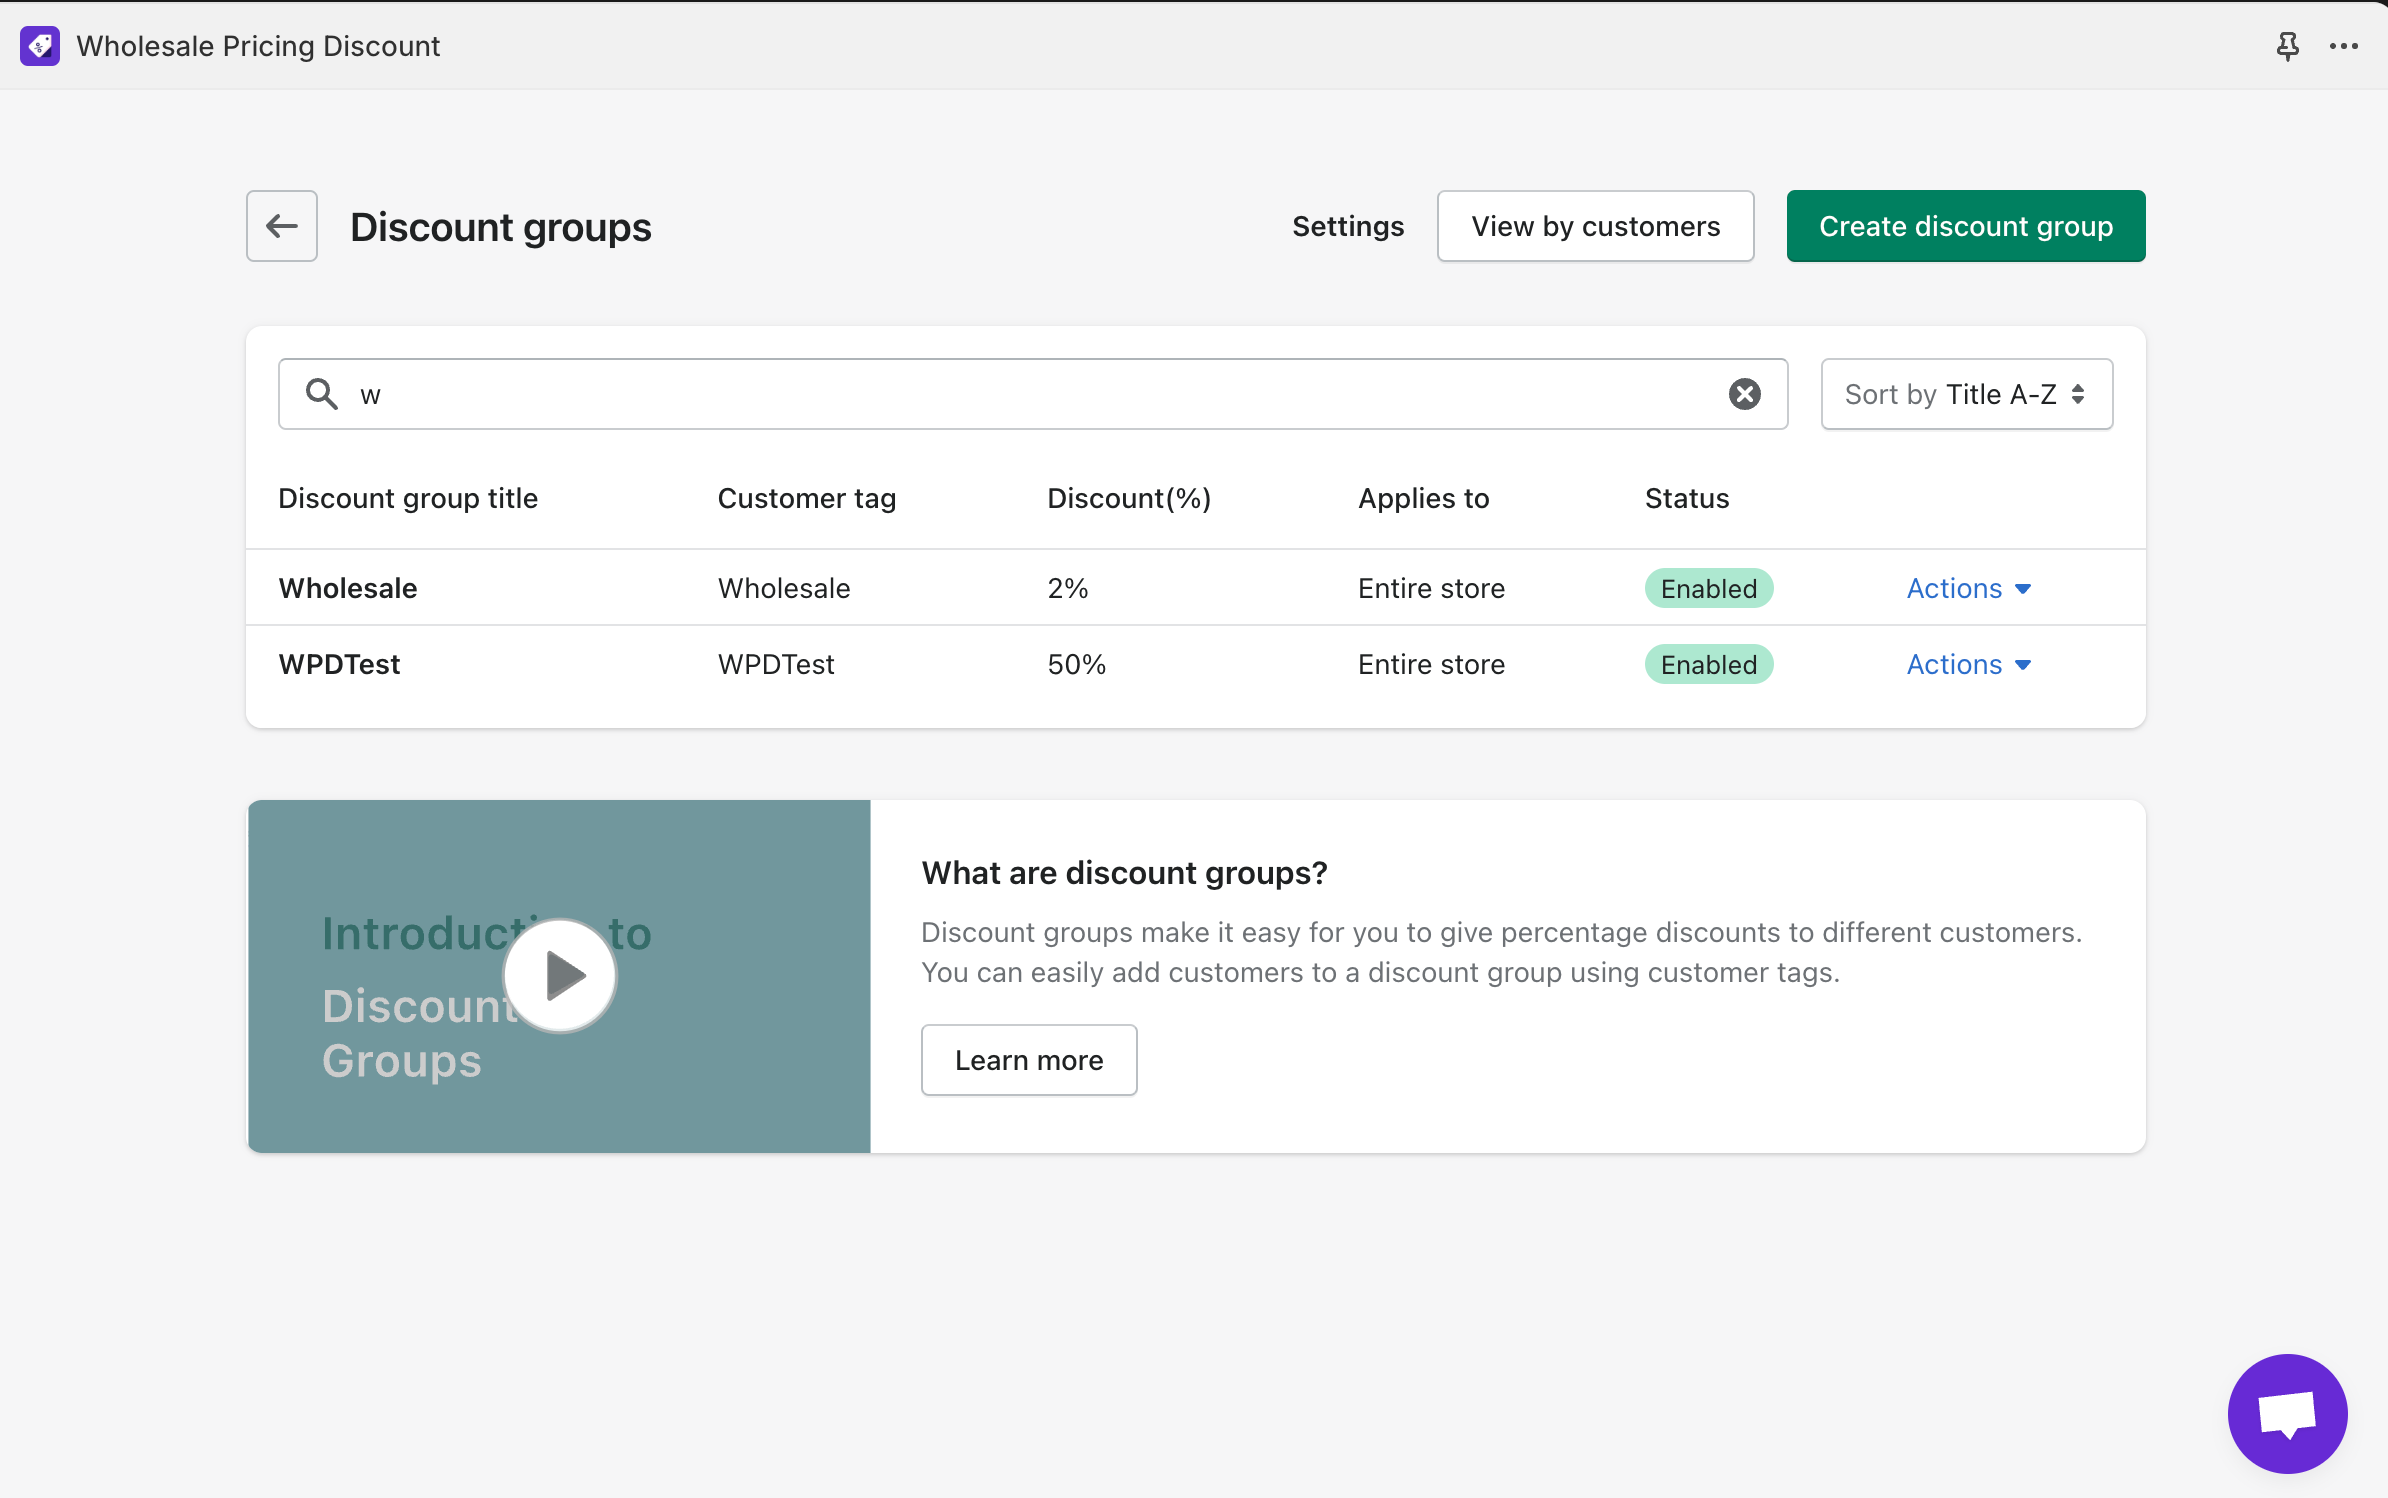The width and height of the screenshot is (2388, 1498).
Task: Click Entire store cell in WPDTest row
Action: click(x=1431, y=664)
